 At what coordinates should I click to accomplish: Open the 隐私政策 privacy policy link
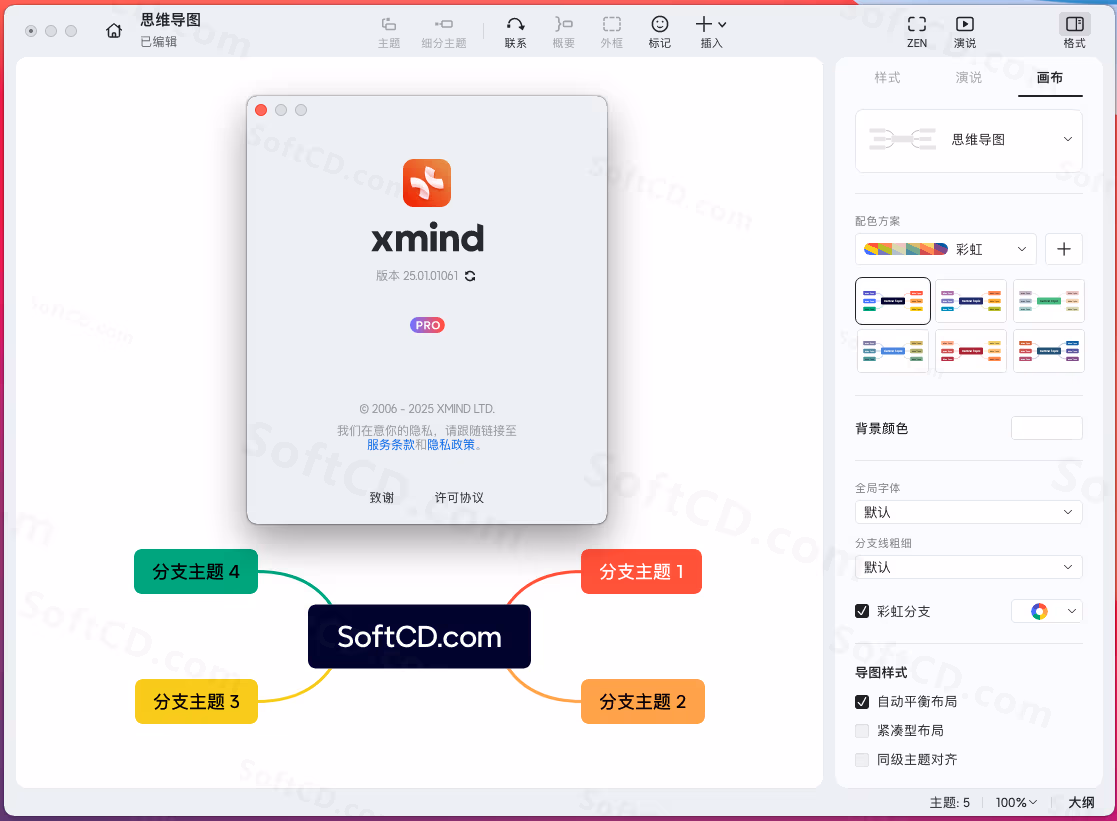[451, 445]
